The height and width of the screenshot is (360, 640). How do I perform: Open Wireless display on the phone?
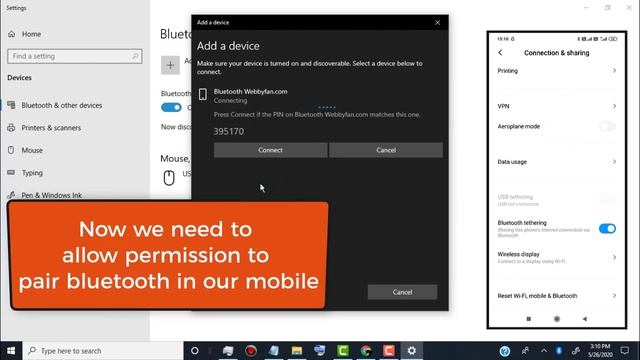click(557, 257)
